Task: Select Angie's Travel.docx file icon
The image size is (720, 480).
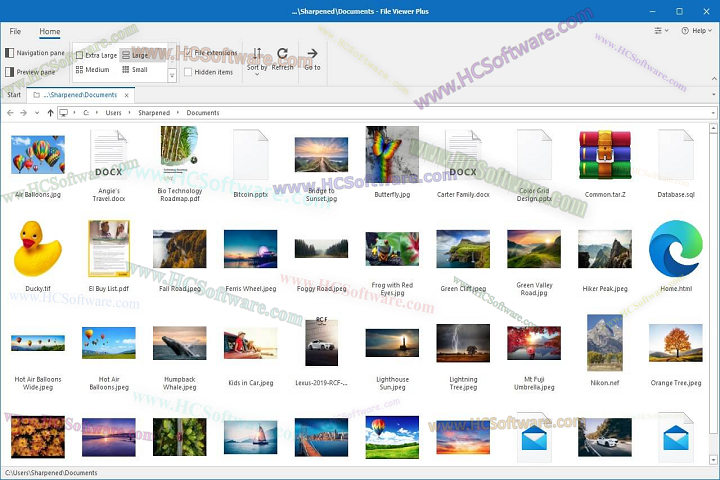Action: click(x=109, y=155)
